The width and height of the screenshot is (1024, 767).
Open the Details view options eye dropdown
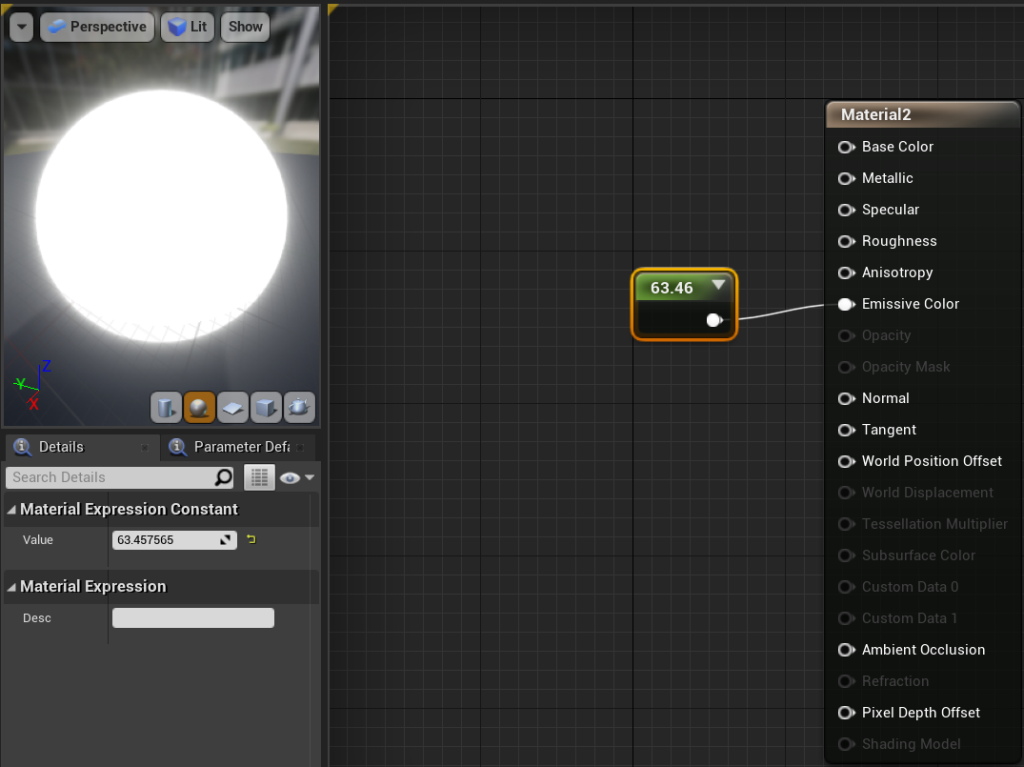pos(297,478)
